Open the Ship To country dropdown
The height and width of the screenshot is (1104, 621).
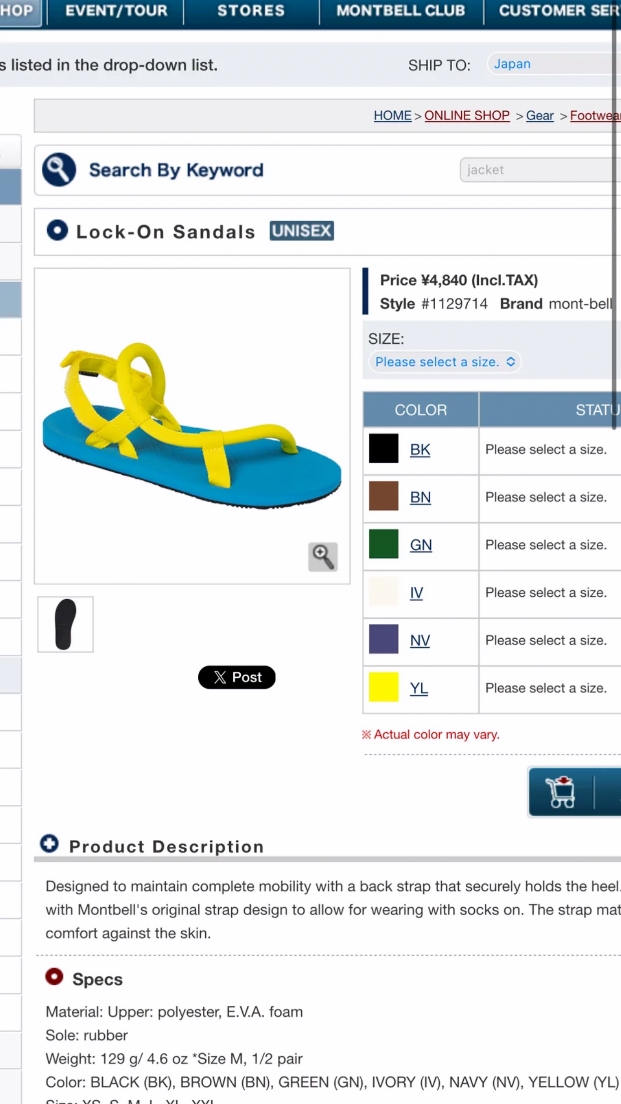(553, 64)
